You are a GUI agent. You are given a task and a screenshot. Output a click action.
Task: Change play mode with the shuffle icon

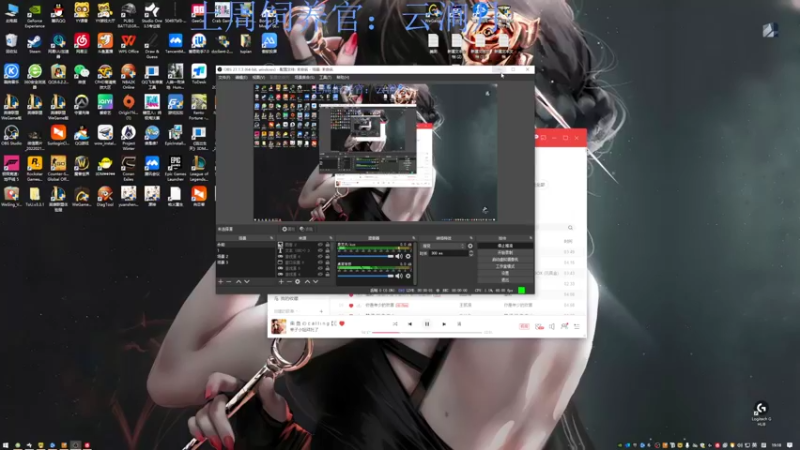coord(395,324)
